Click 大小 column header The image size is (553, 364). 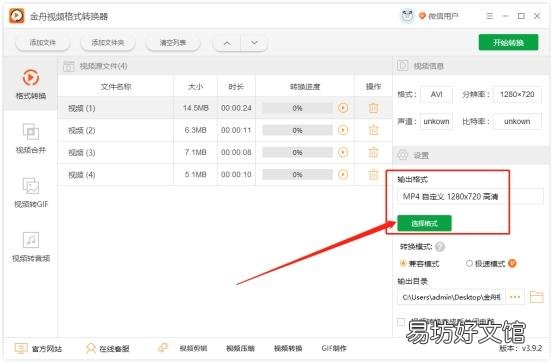tap(195, 87)
